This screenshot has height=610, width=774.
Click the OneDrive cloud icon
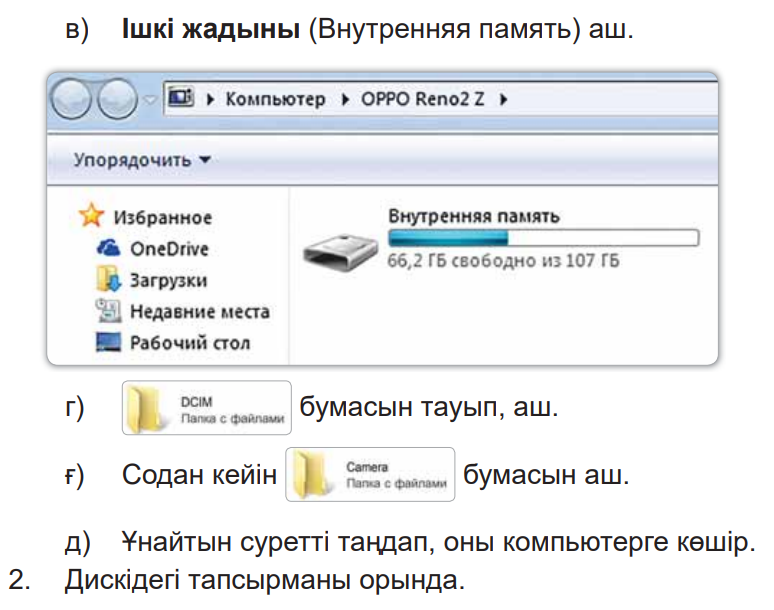[x=108, y=248]
